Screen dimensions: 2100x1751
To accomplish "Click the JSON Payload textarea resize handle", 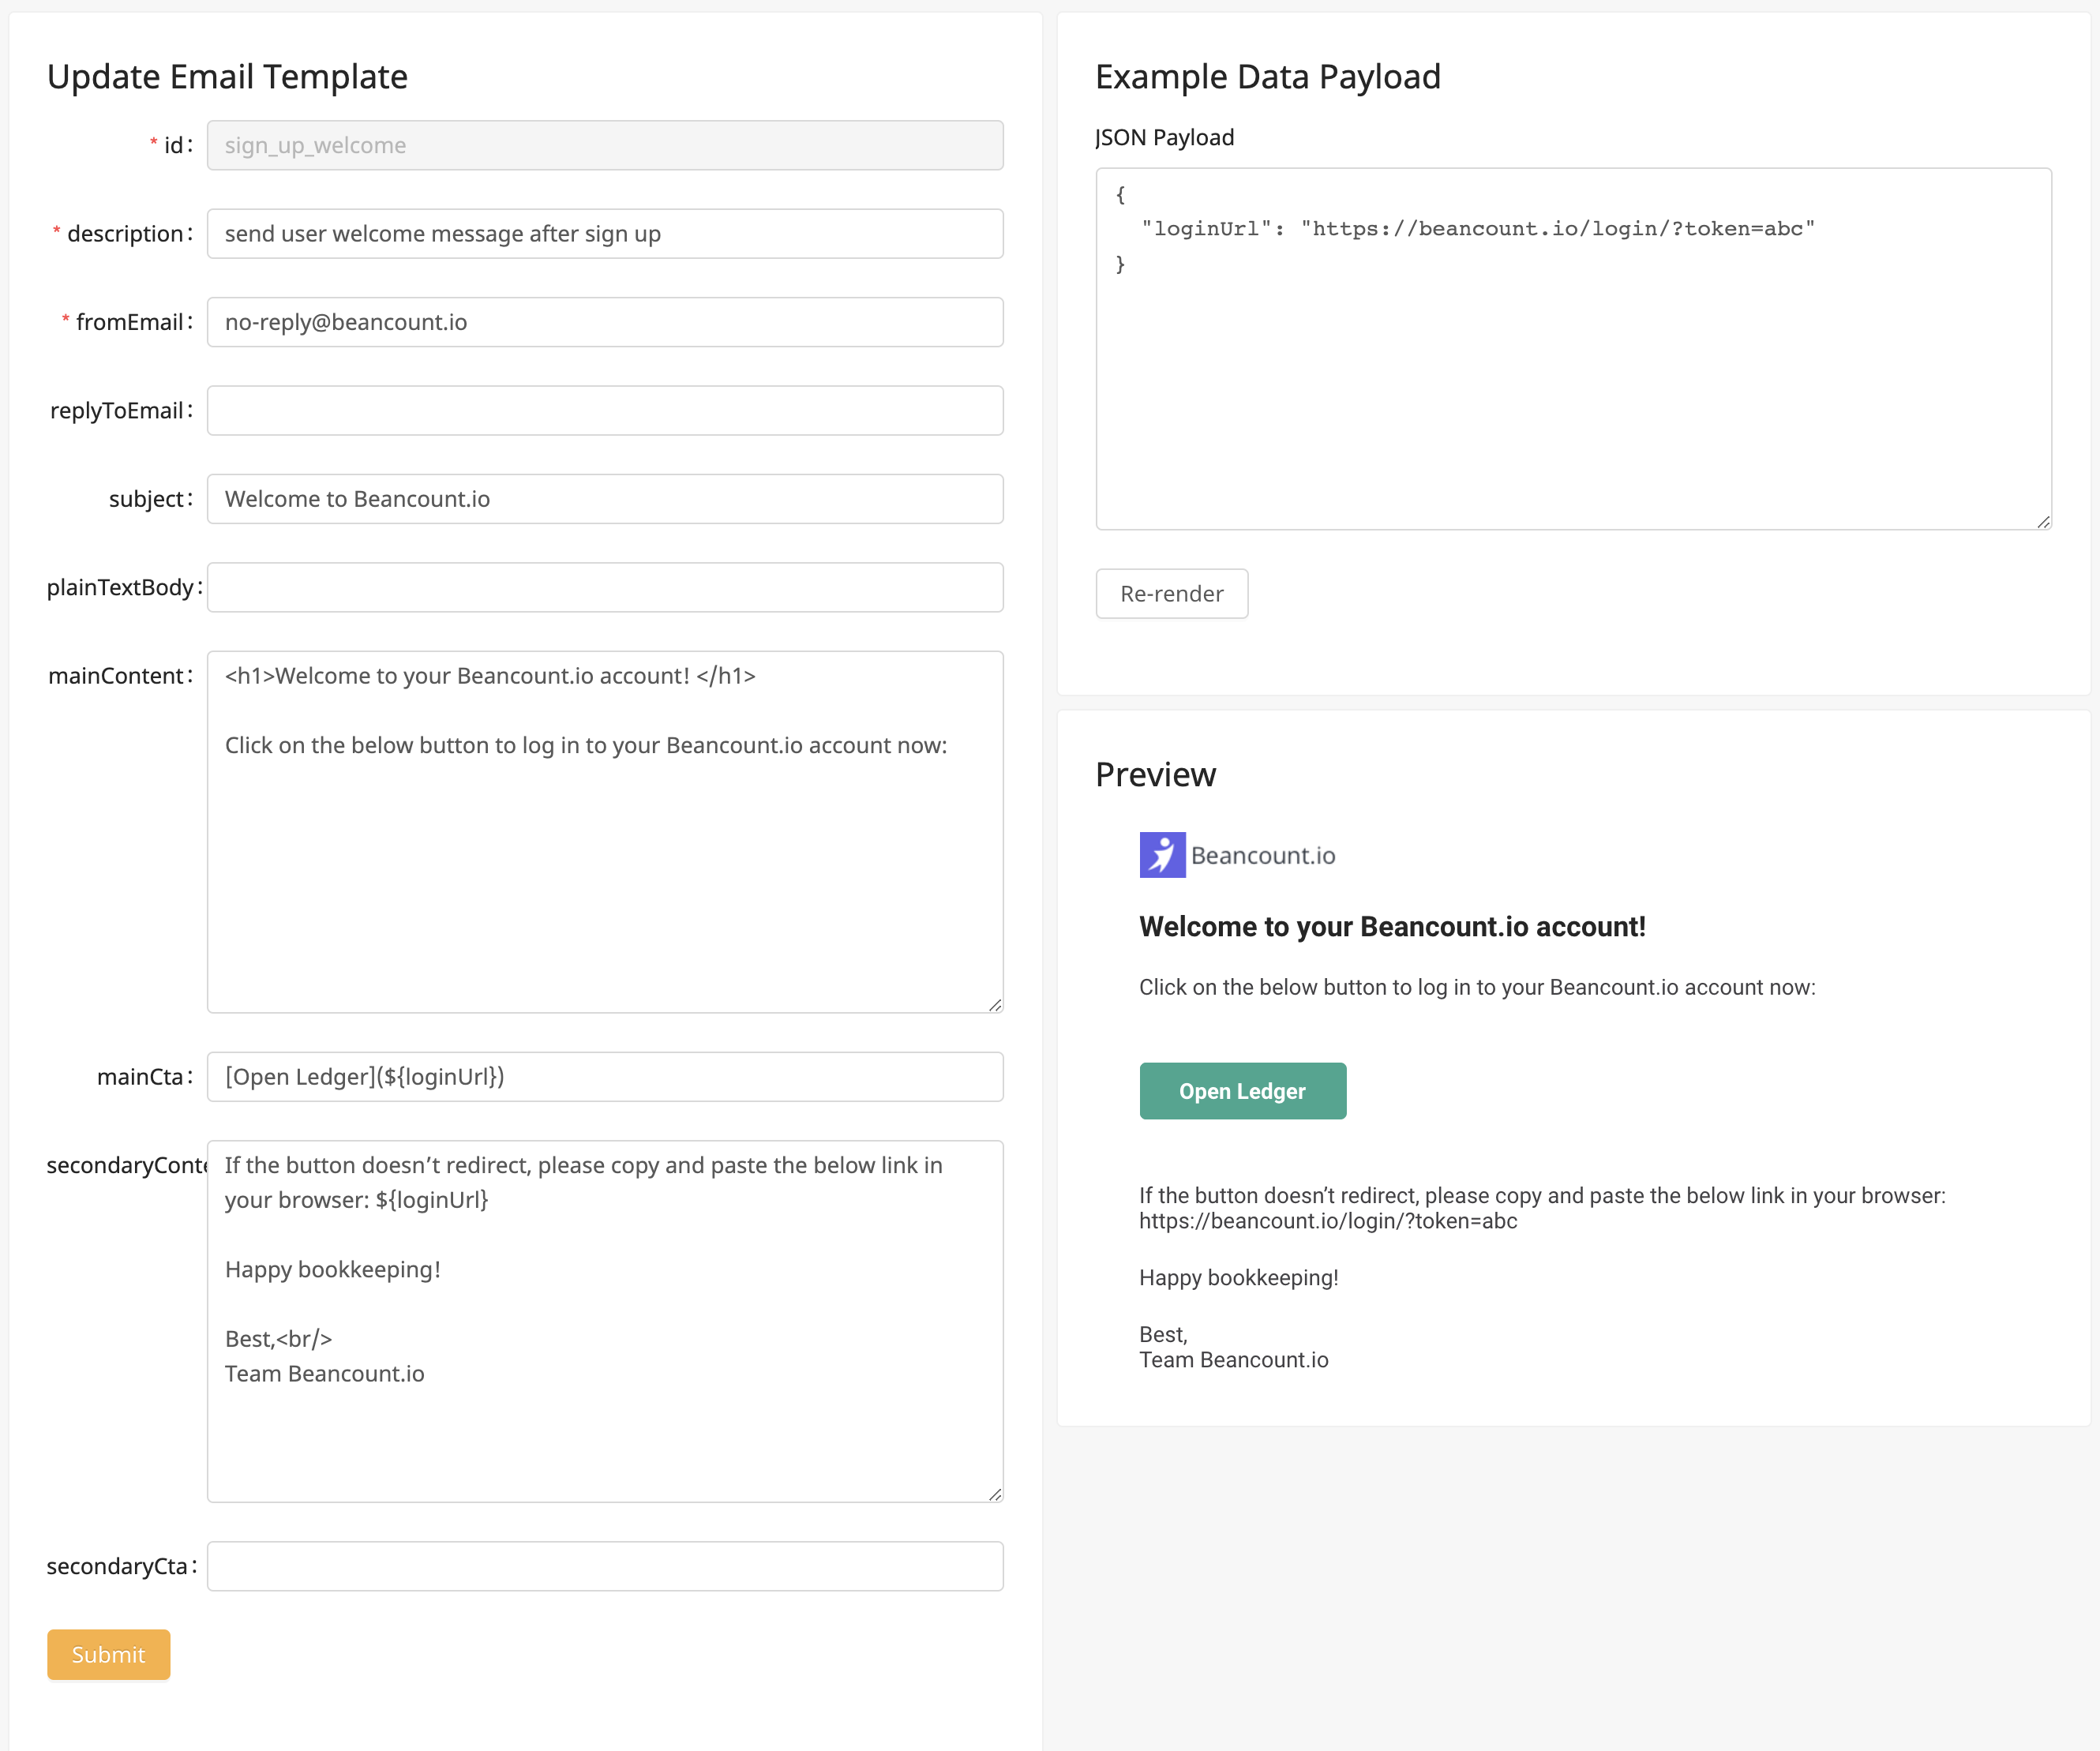I will point(2043,521).
